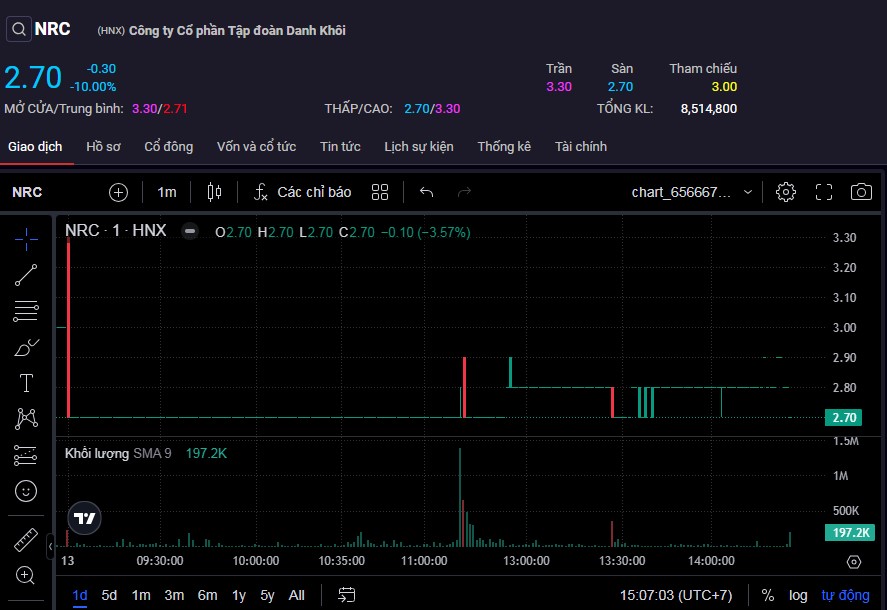Toggle log scale on price axis
Screen dimensions: 887x610
click(798, 595)
